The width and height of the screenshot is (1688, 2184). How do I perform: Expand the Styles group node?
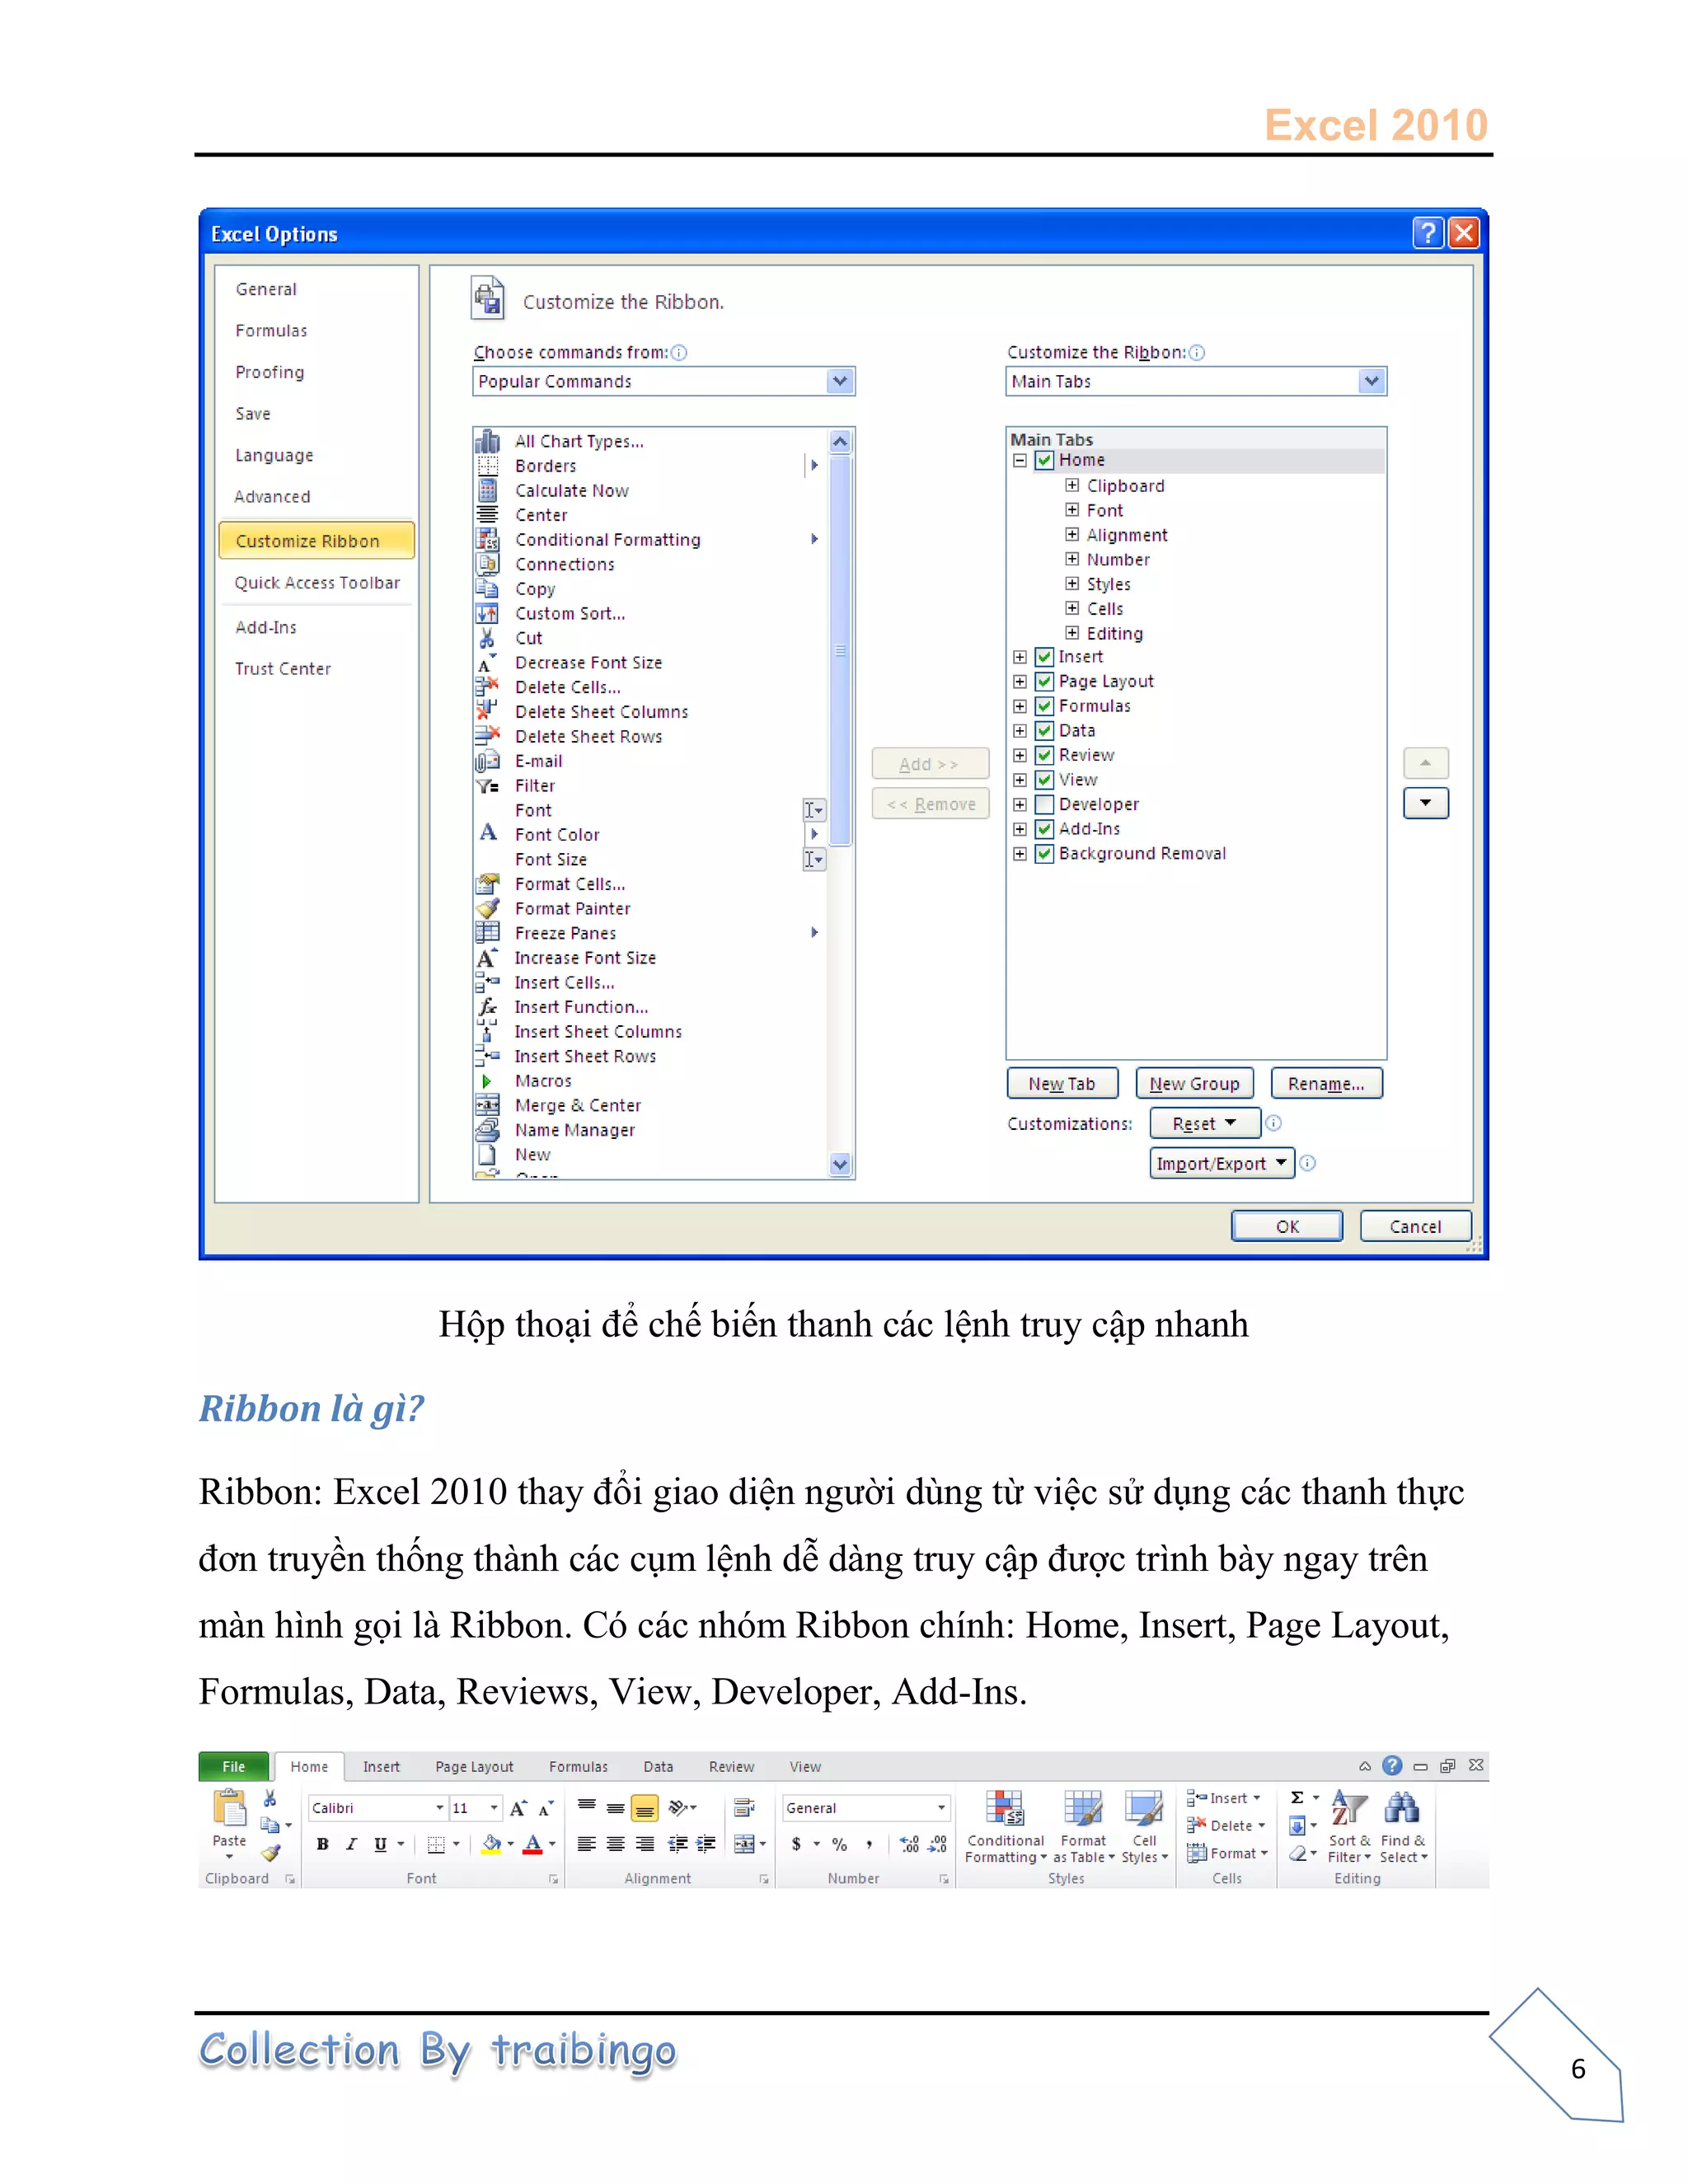[x=1072, y=583]
